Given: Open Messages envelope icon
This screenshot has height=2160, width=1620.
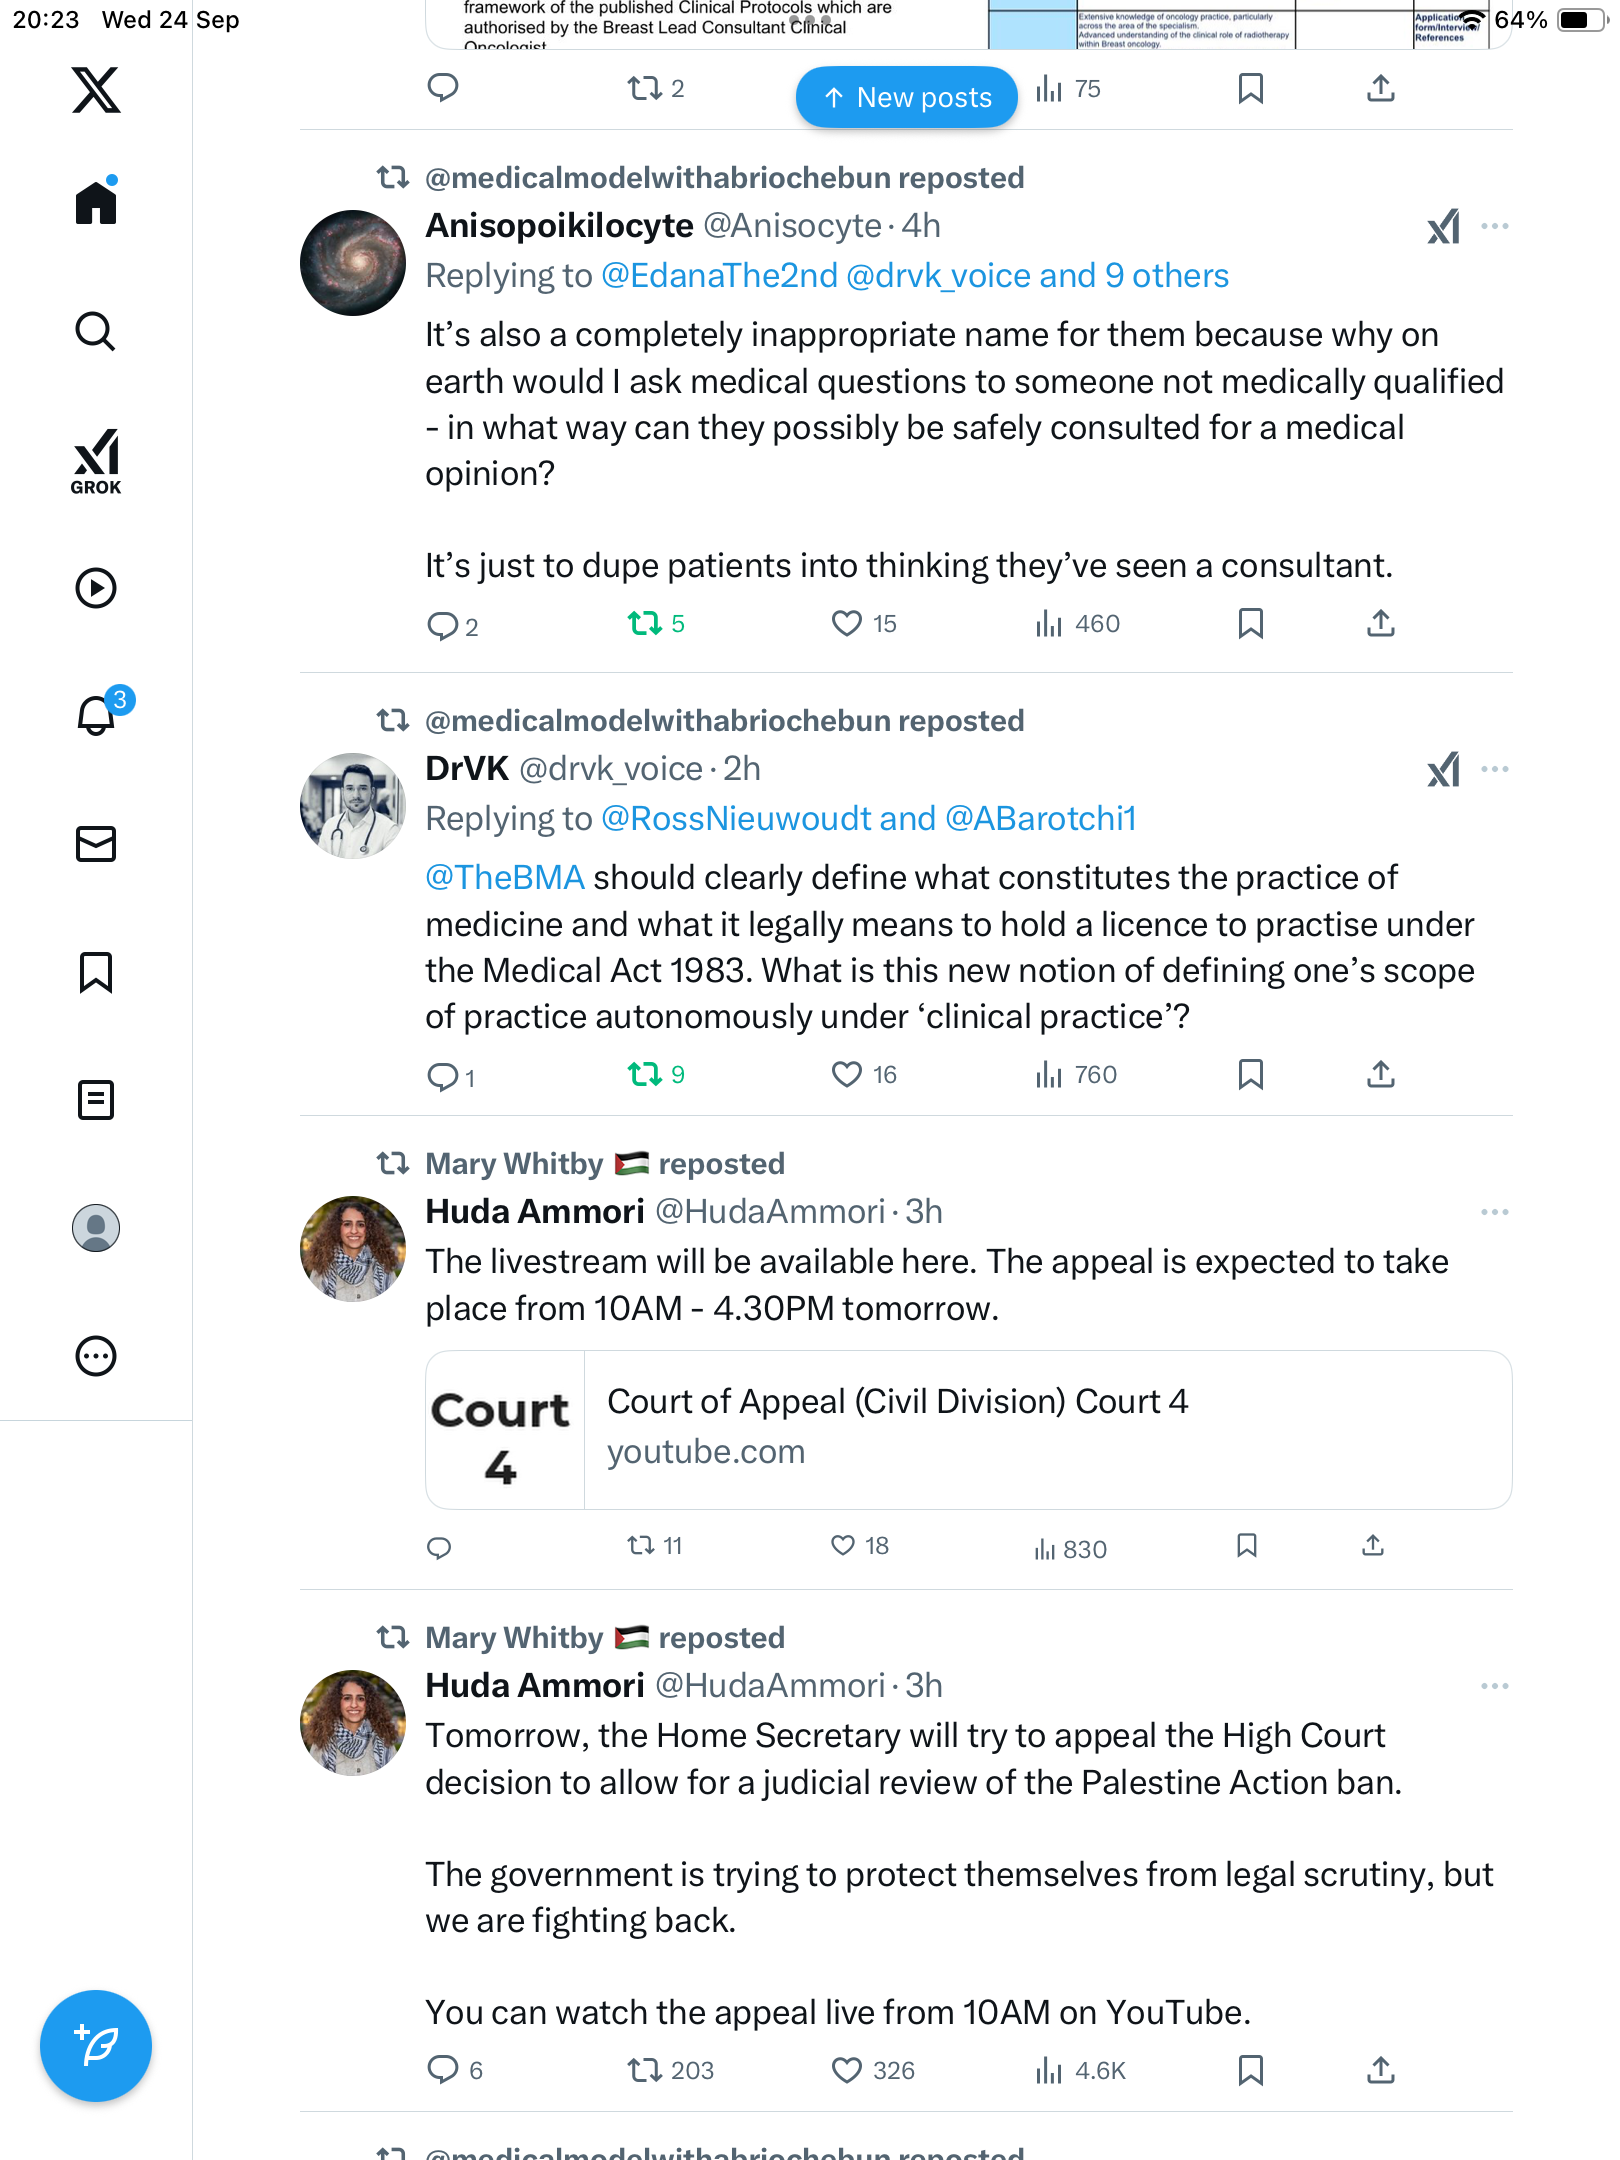Looking at the screenshot, I should coord(96,844).
